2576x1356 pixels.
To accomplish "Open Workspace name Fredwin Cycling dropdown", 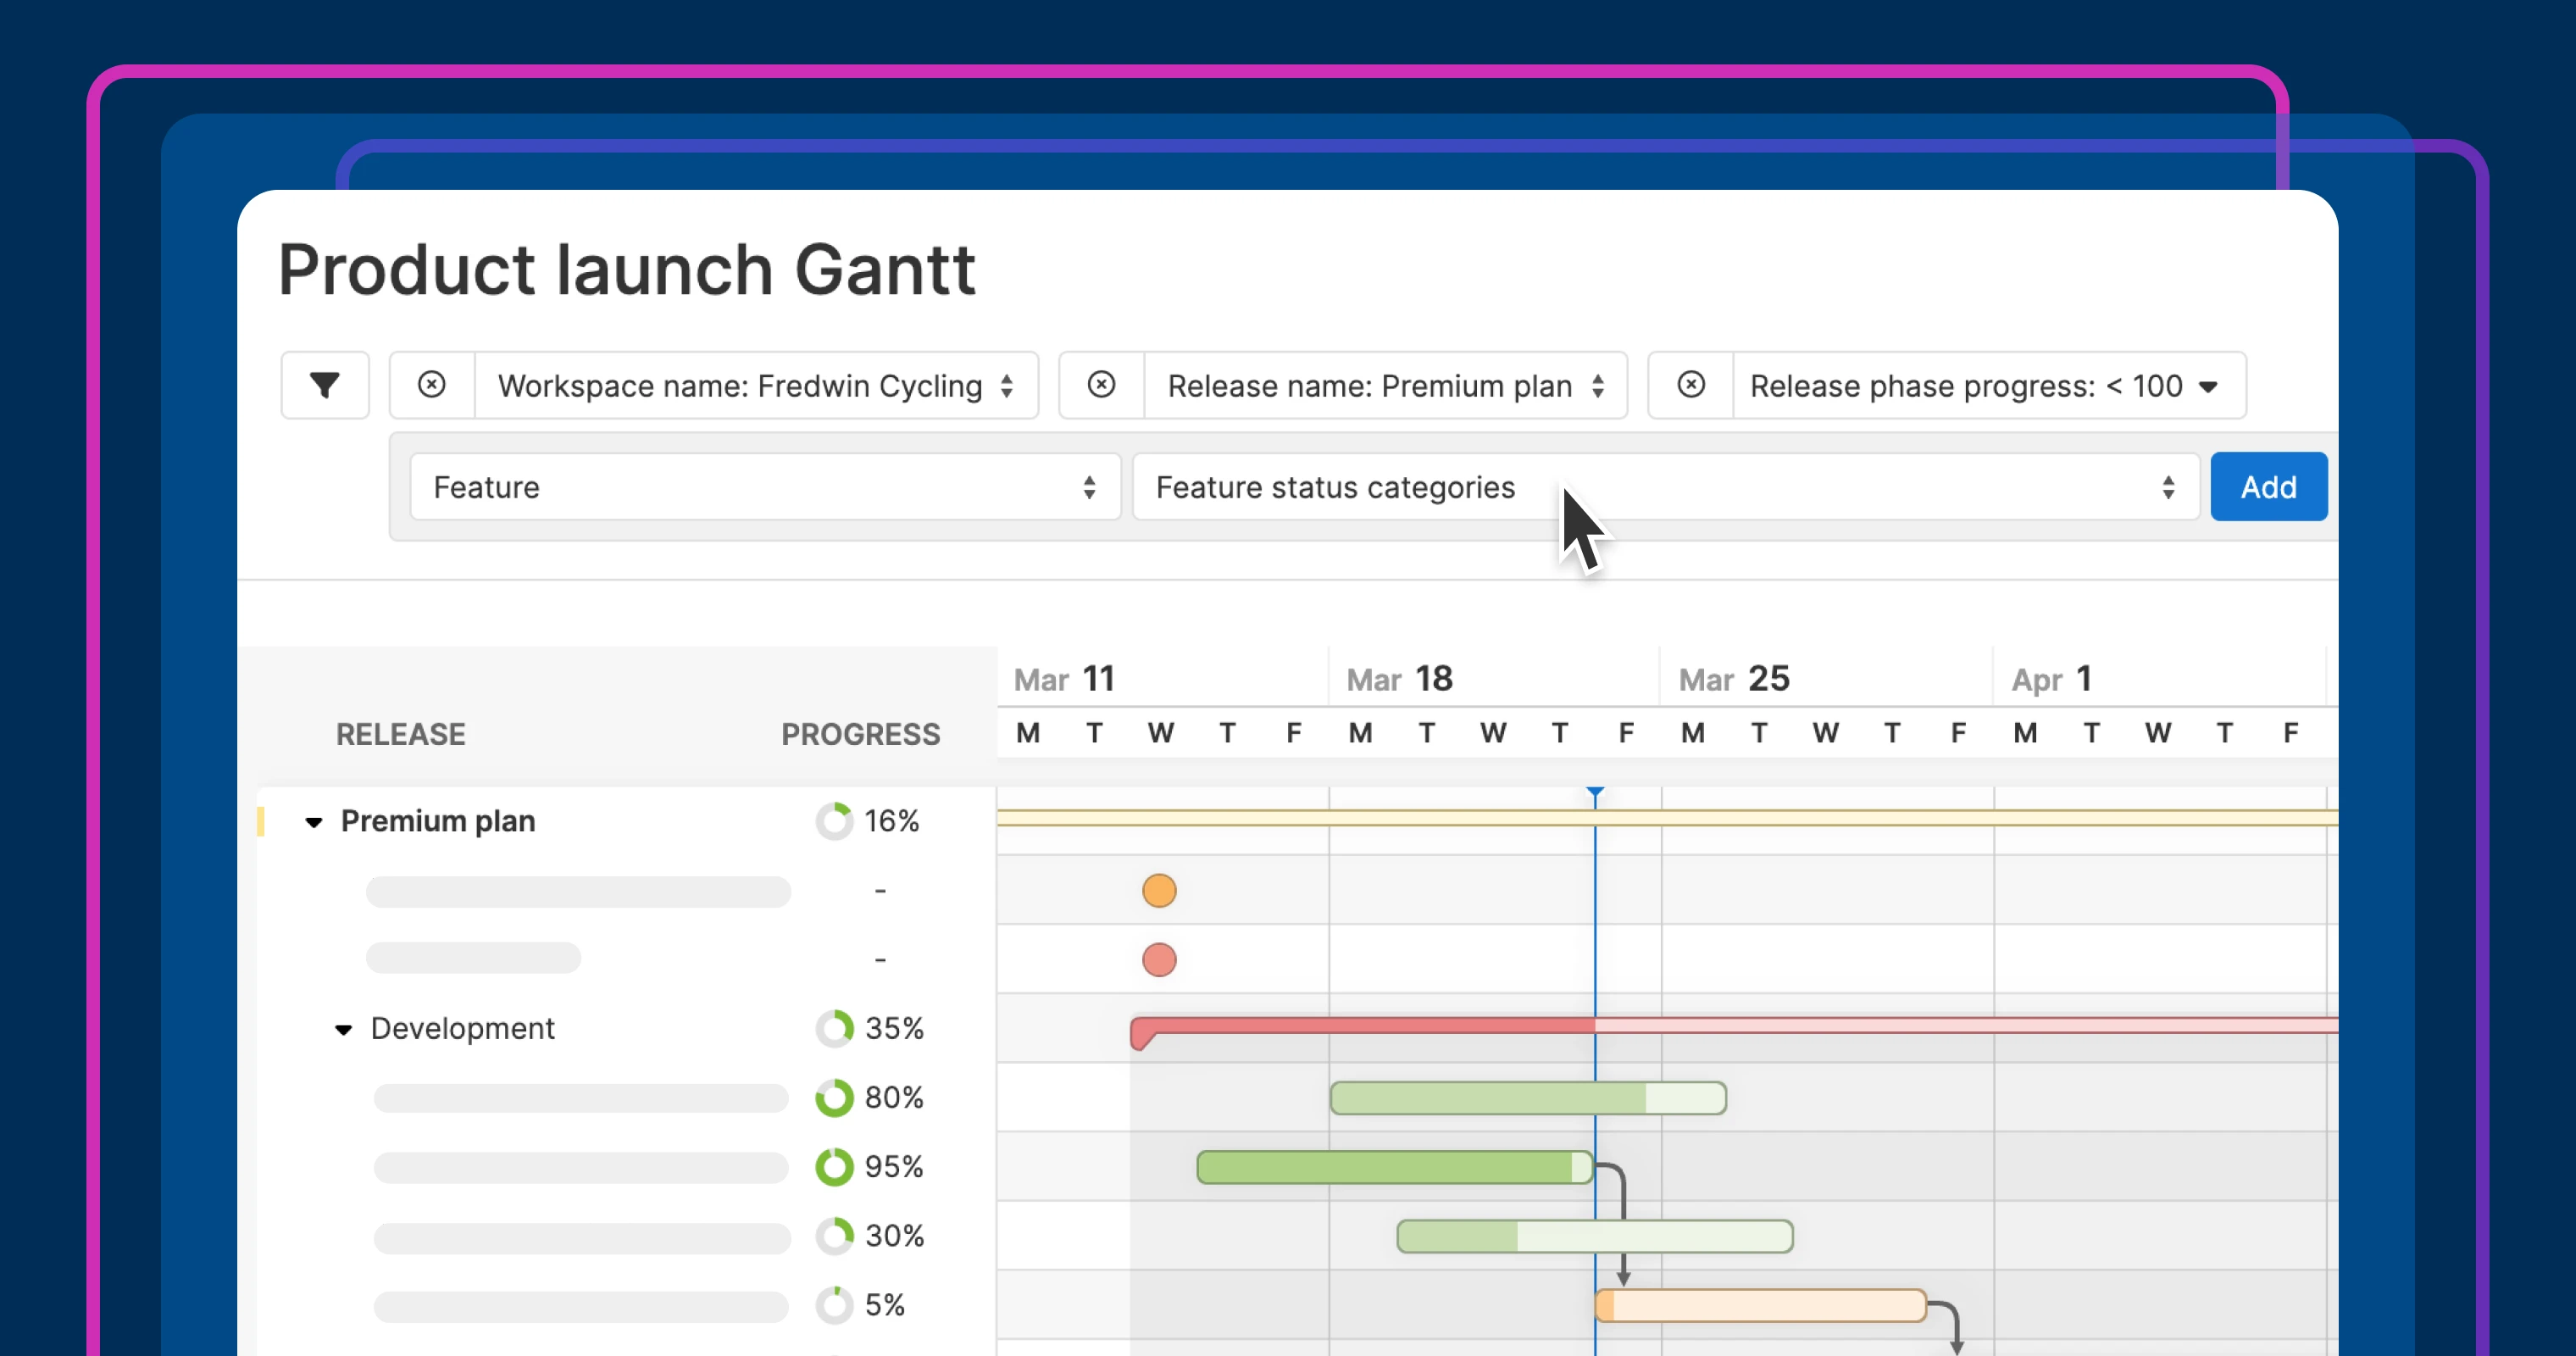I will point(756,386).
